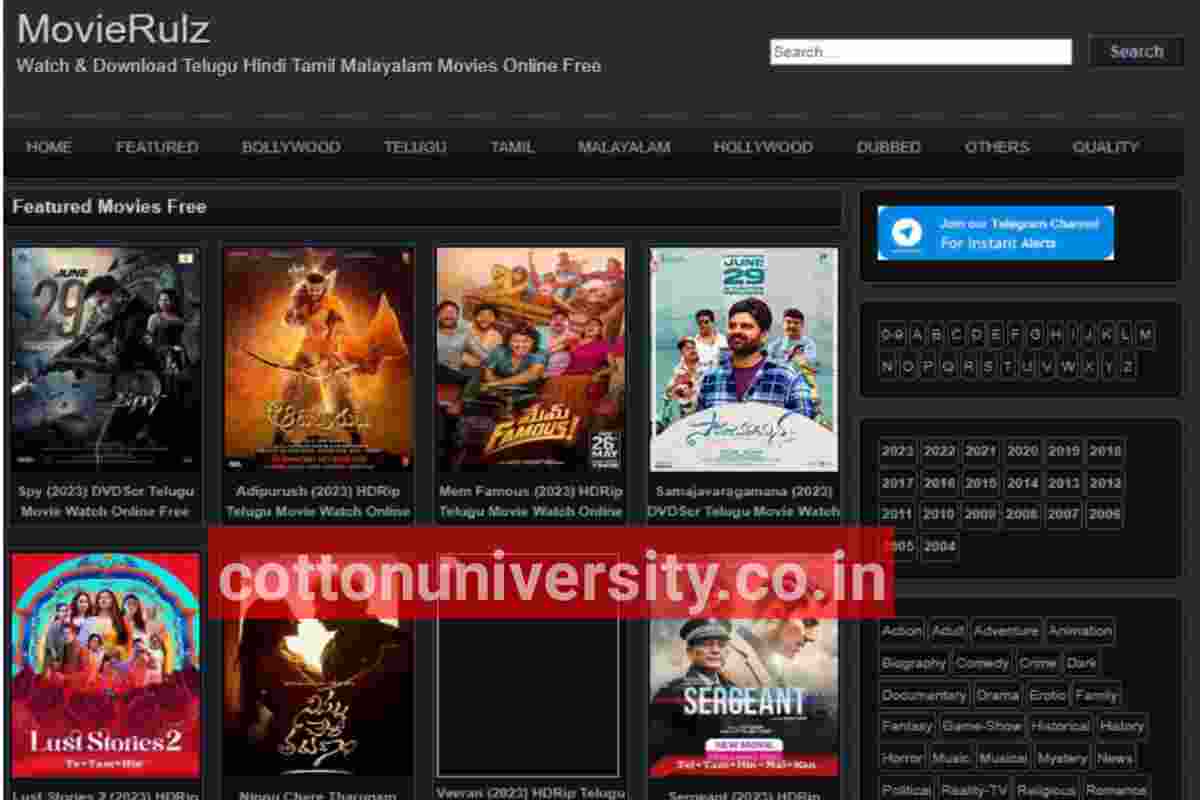Click the Telegram paper-plane icon
The height and width of the screenshot is (800, 1200).
click(x=907, y=233)
